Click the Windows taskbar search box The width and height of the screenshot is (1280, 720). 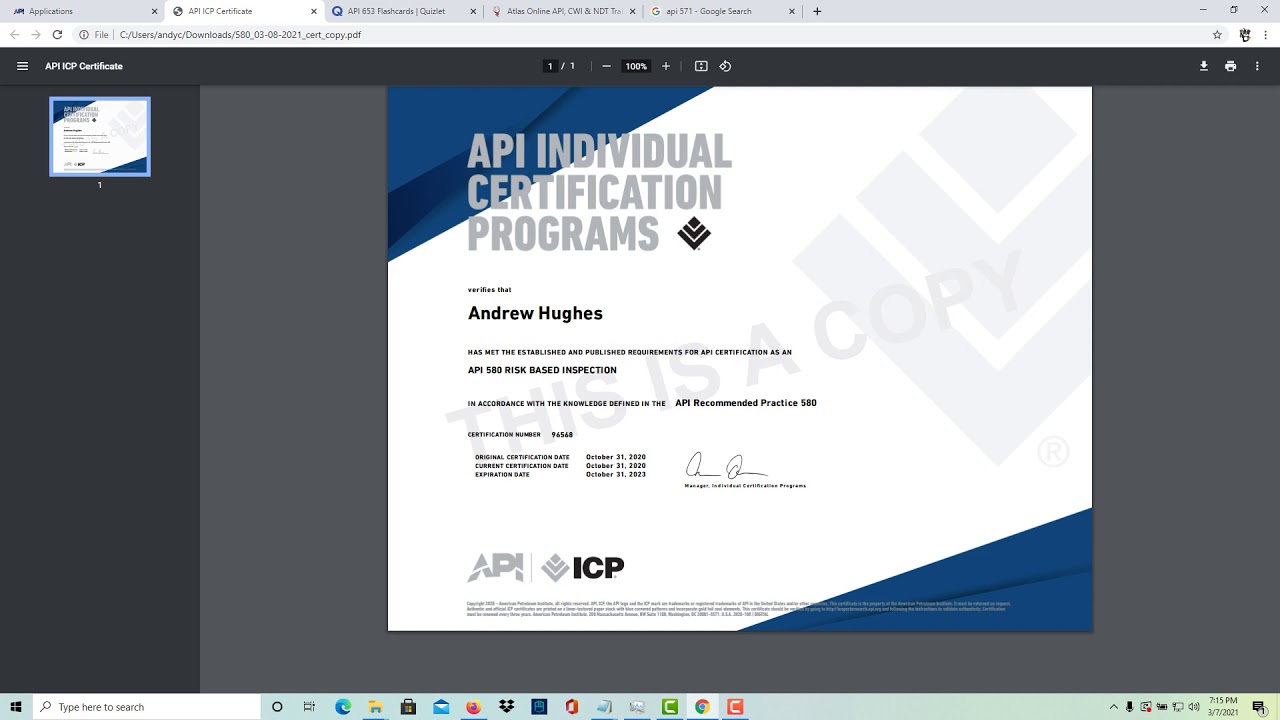(x=146, y=707)
